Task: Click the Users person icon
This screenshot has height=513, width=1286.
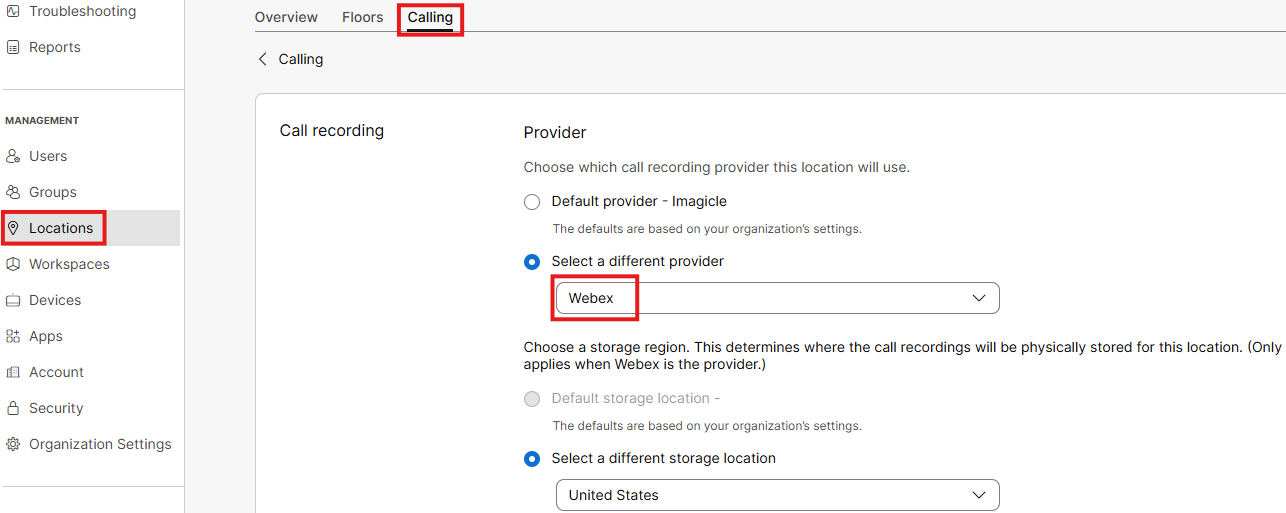Action: point(13,156)
